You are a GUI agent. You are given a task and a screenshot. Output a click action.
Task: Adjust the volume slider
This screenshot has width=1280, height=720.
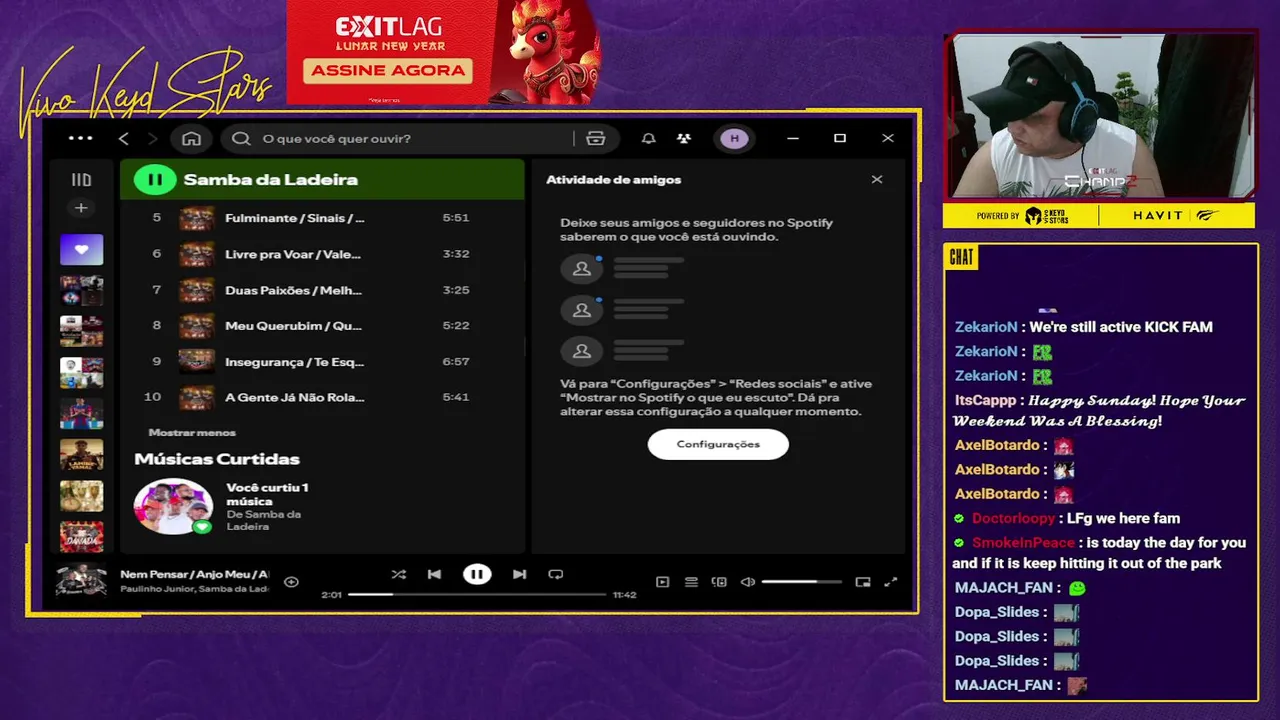(x=801, y=582)
